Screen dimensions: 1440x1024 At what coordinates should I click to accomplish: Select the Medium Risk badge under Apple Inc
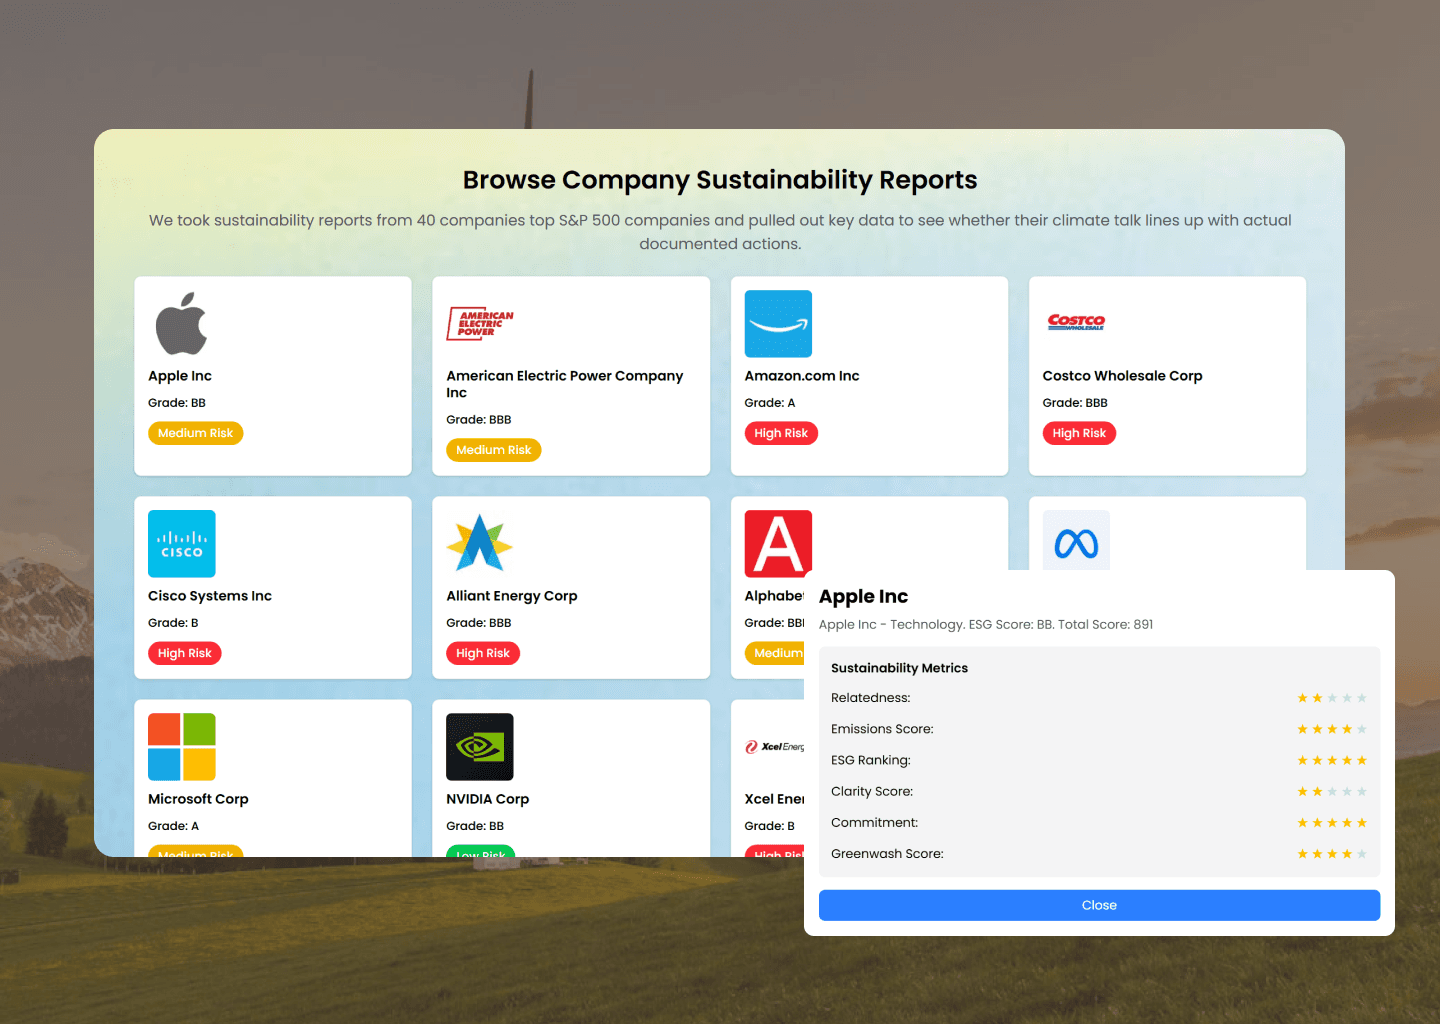pos(195,433)
